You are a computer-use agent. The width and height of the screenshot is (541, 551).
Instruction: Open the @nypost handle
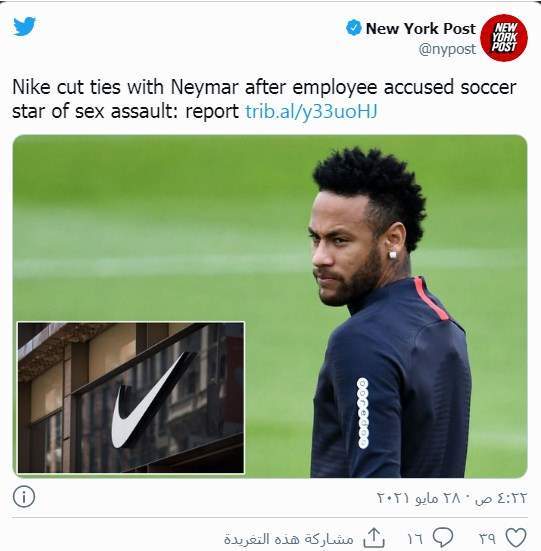pyautogui.click(x=447, y=49)
